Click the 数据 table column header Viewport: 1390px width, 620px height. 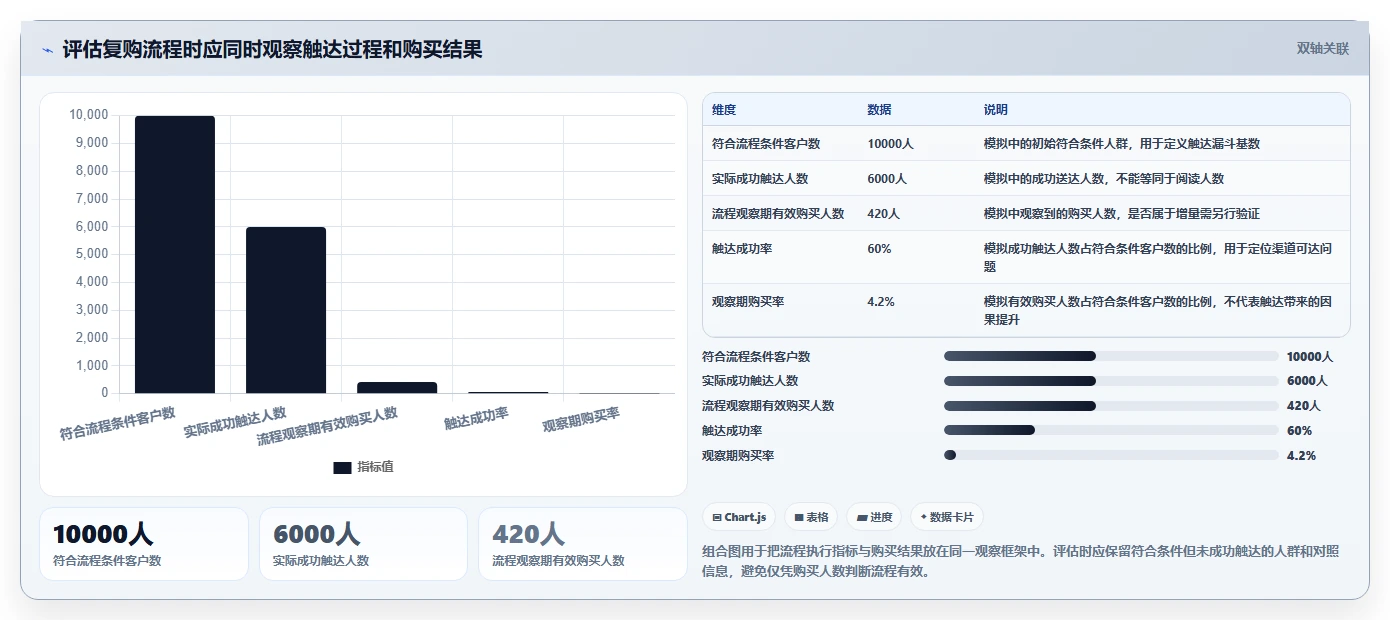880,110
